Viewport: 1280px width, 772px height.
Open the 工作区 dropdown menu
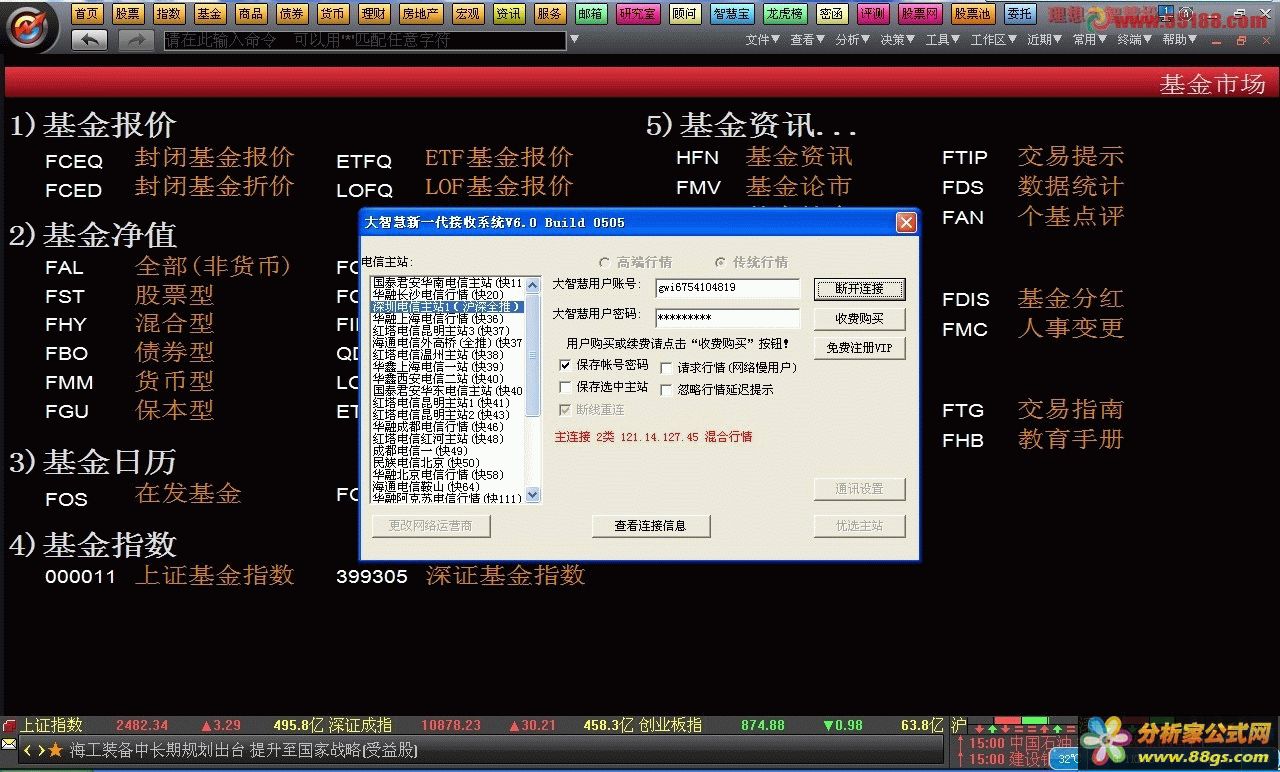[x=994, y=40]
